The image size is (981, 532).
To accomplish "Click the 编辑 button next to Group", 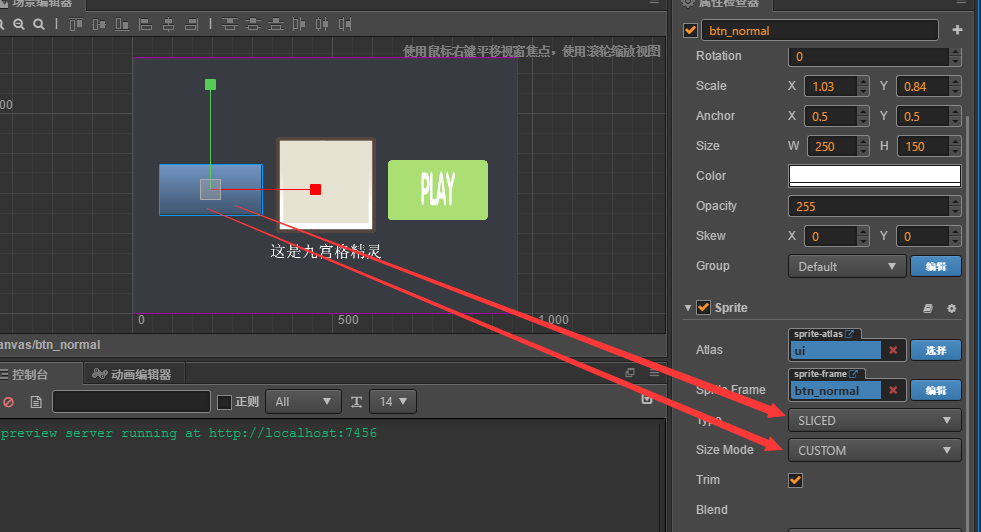I will click(x=936, y=267).
